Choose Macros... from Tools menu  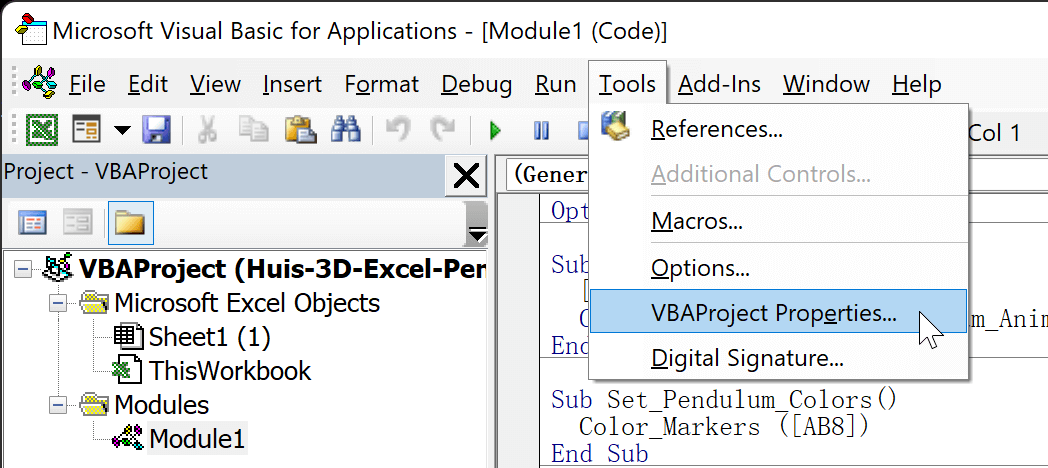click(779, 220)
